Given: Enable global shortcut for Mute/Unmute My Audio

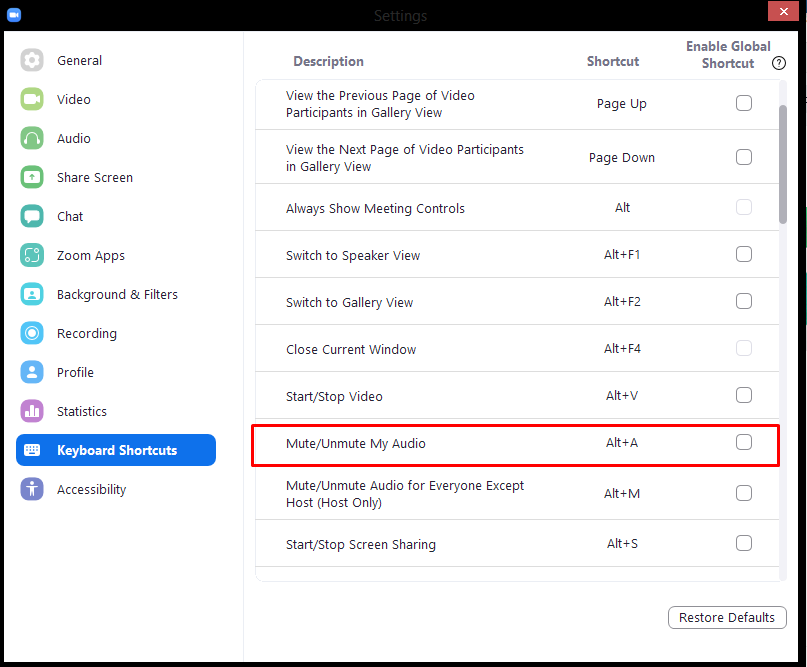Looking at the screenshot, I should pyautogui.click(x=744, y=442).
